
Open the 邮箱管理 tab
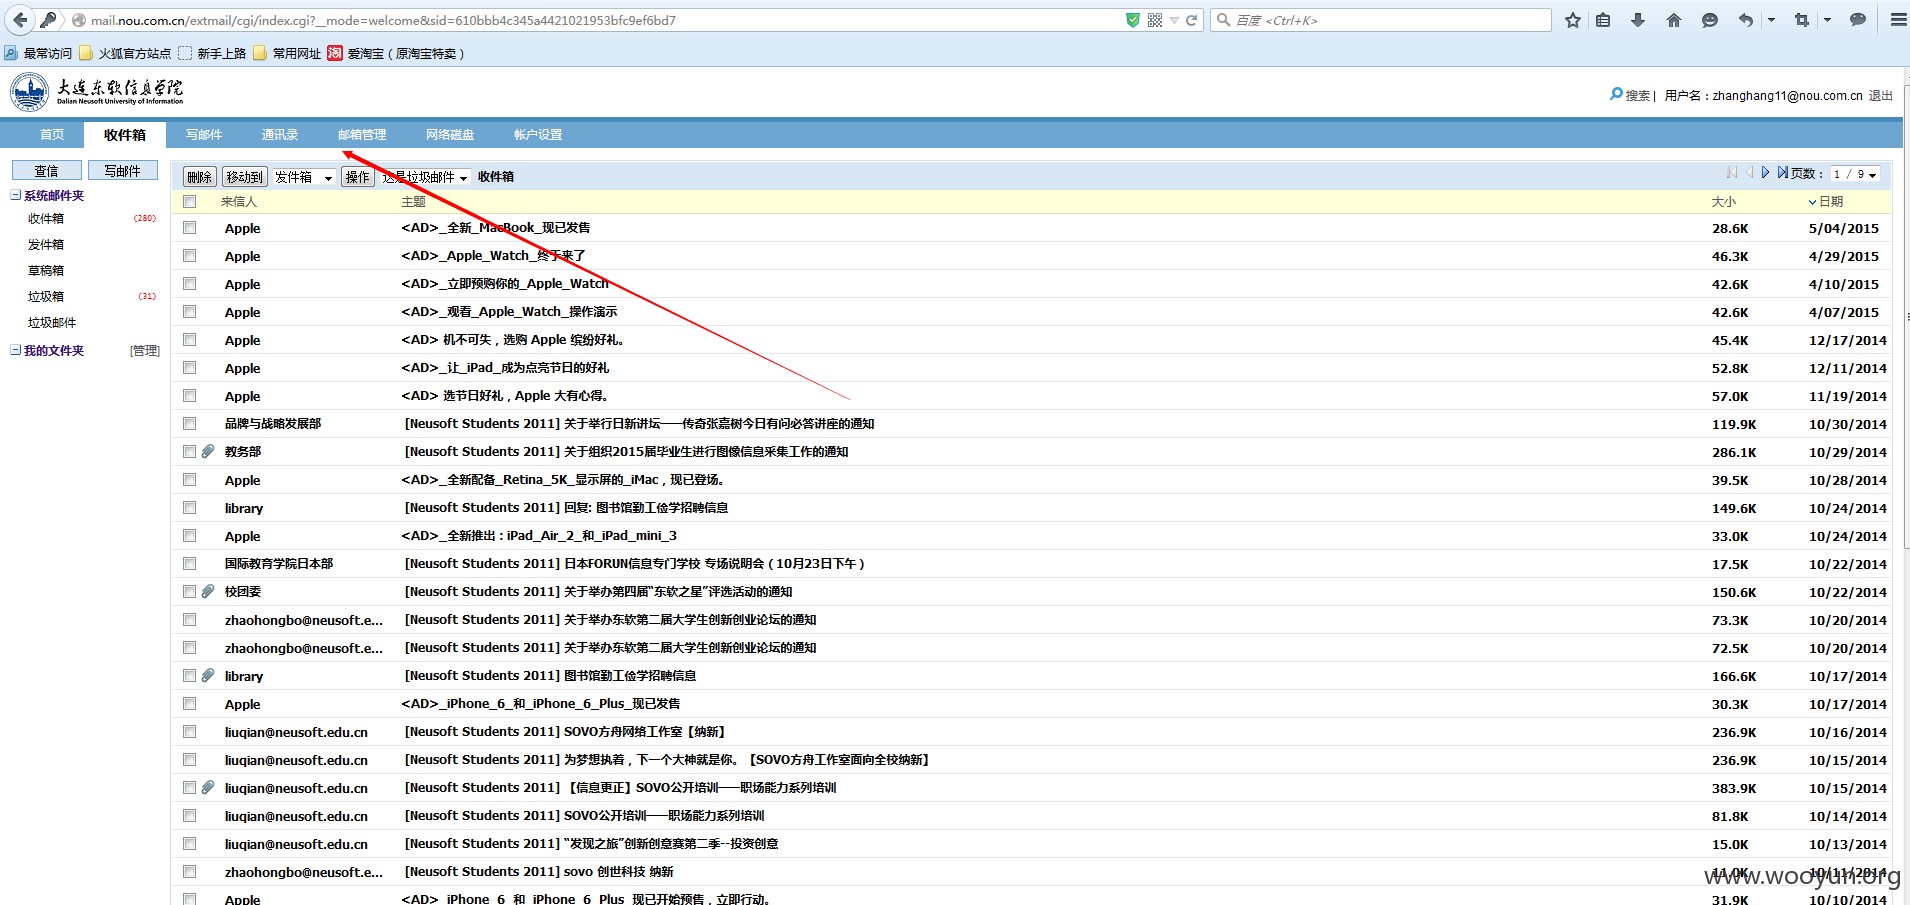(x=362, y=135)
